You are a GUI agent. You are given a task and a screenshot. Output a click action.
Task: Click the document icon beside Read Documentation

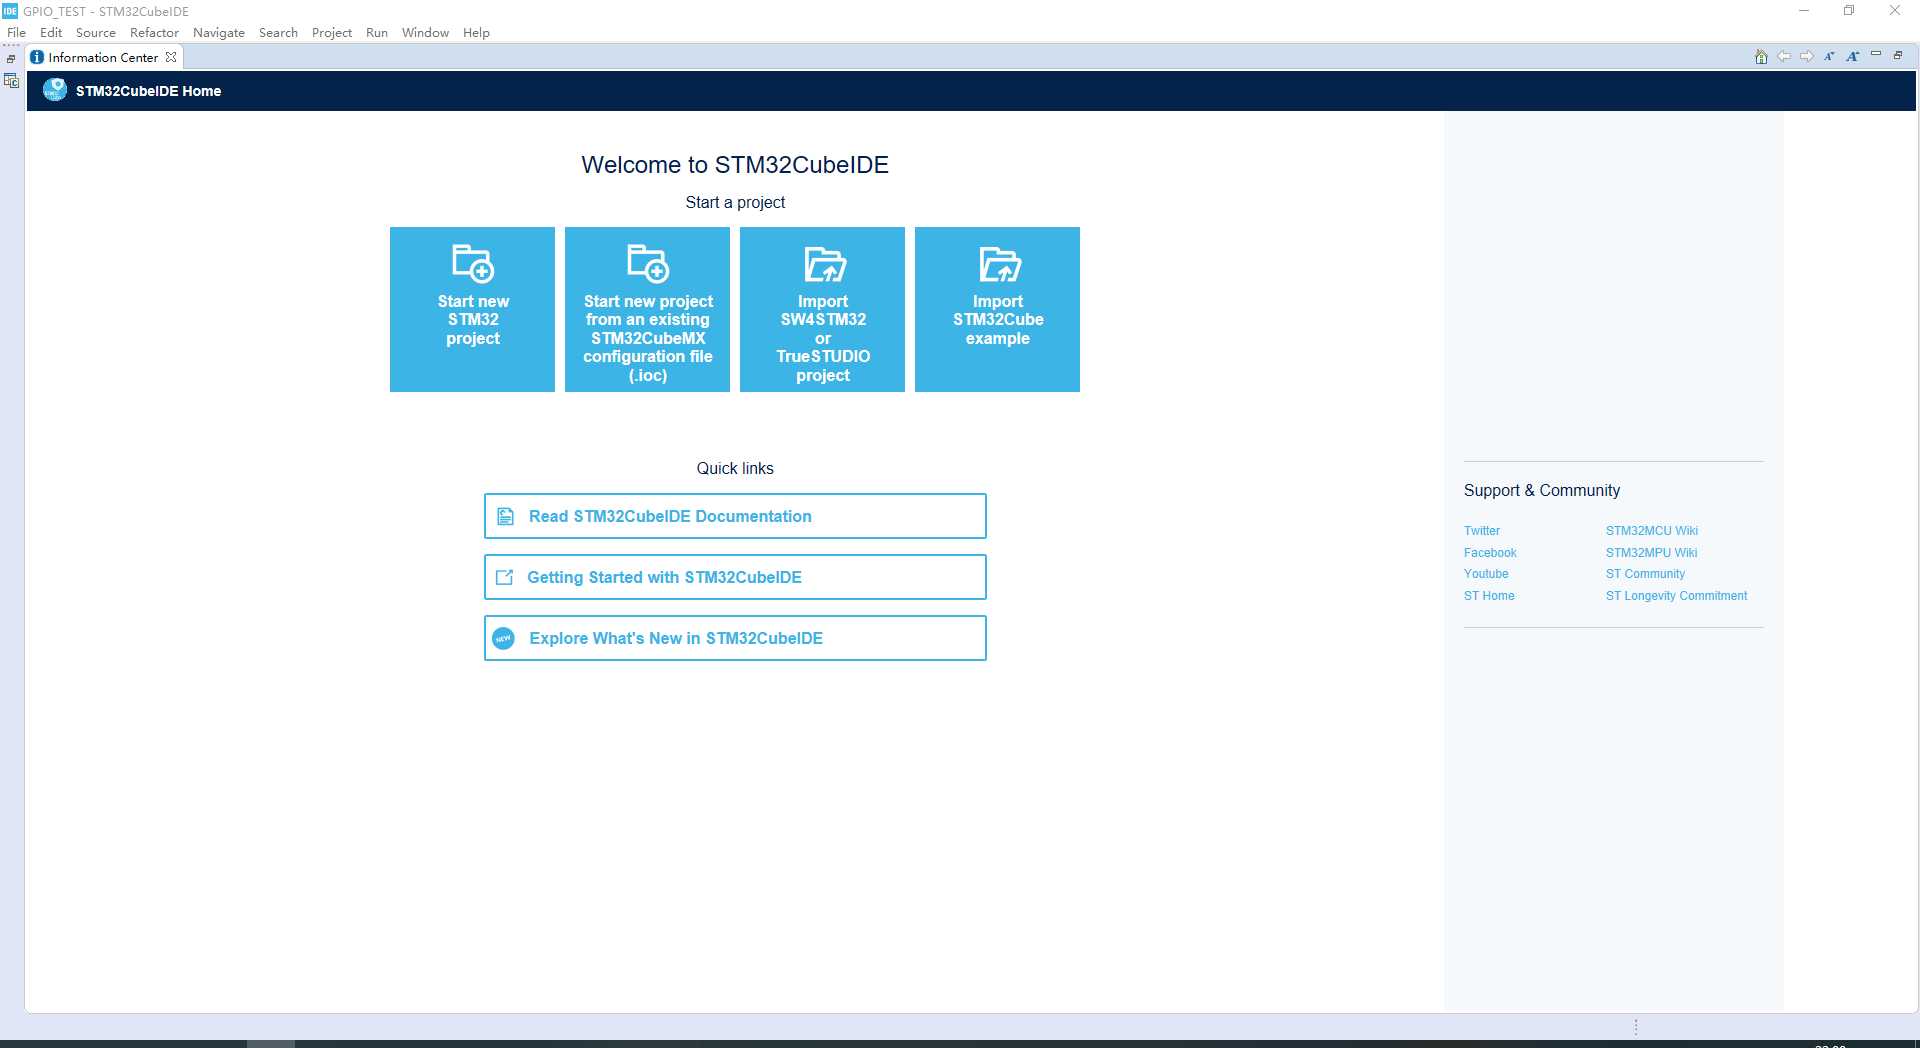(x=506, y=516)
